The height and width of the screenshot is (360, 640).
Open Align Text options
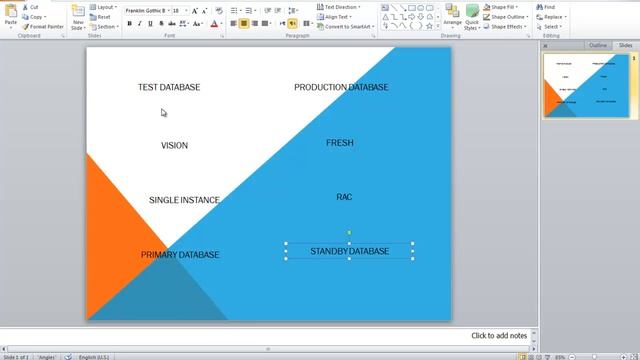[x=334, y=17]
